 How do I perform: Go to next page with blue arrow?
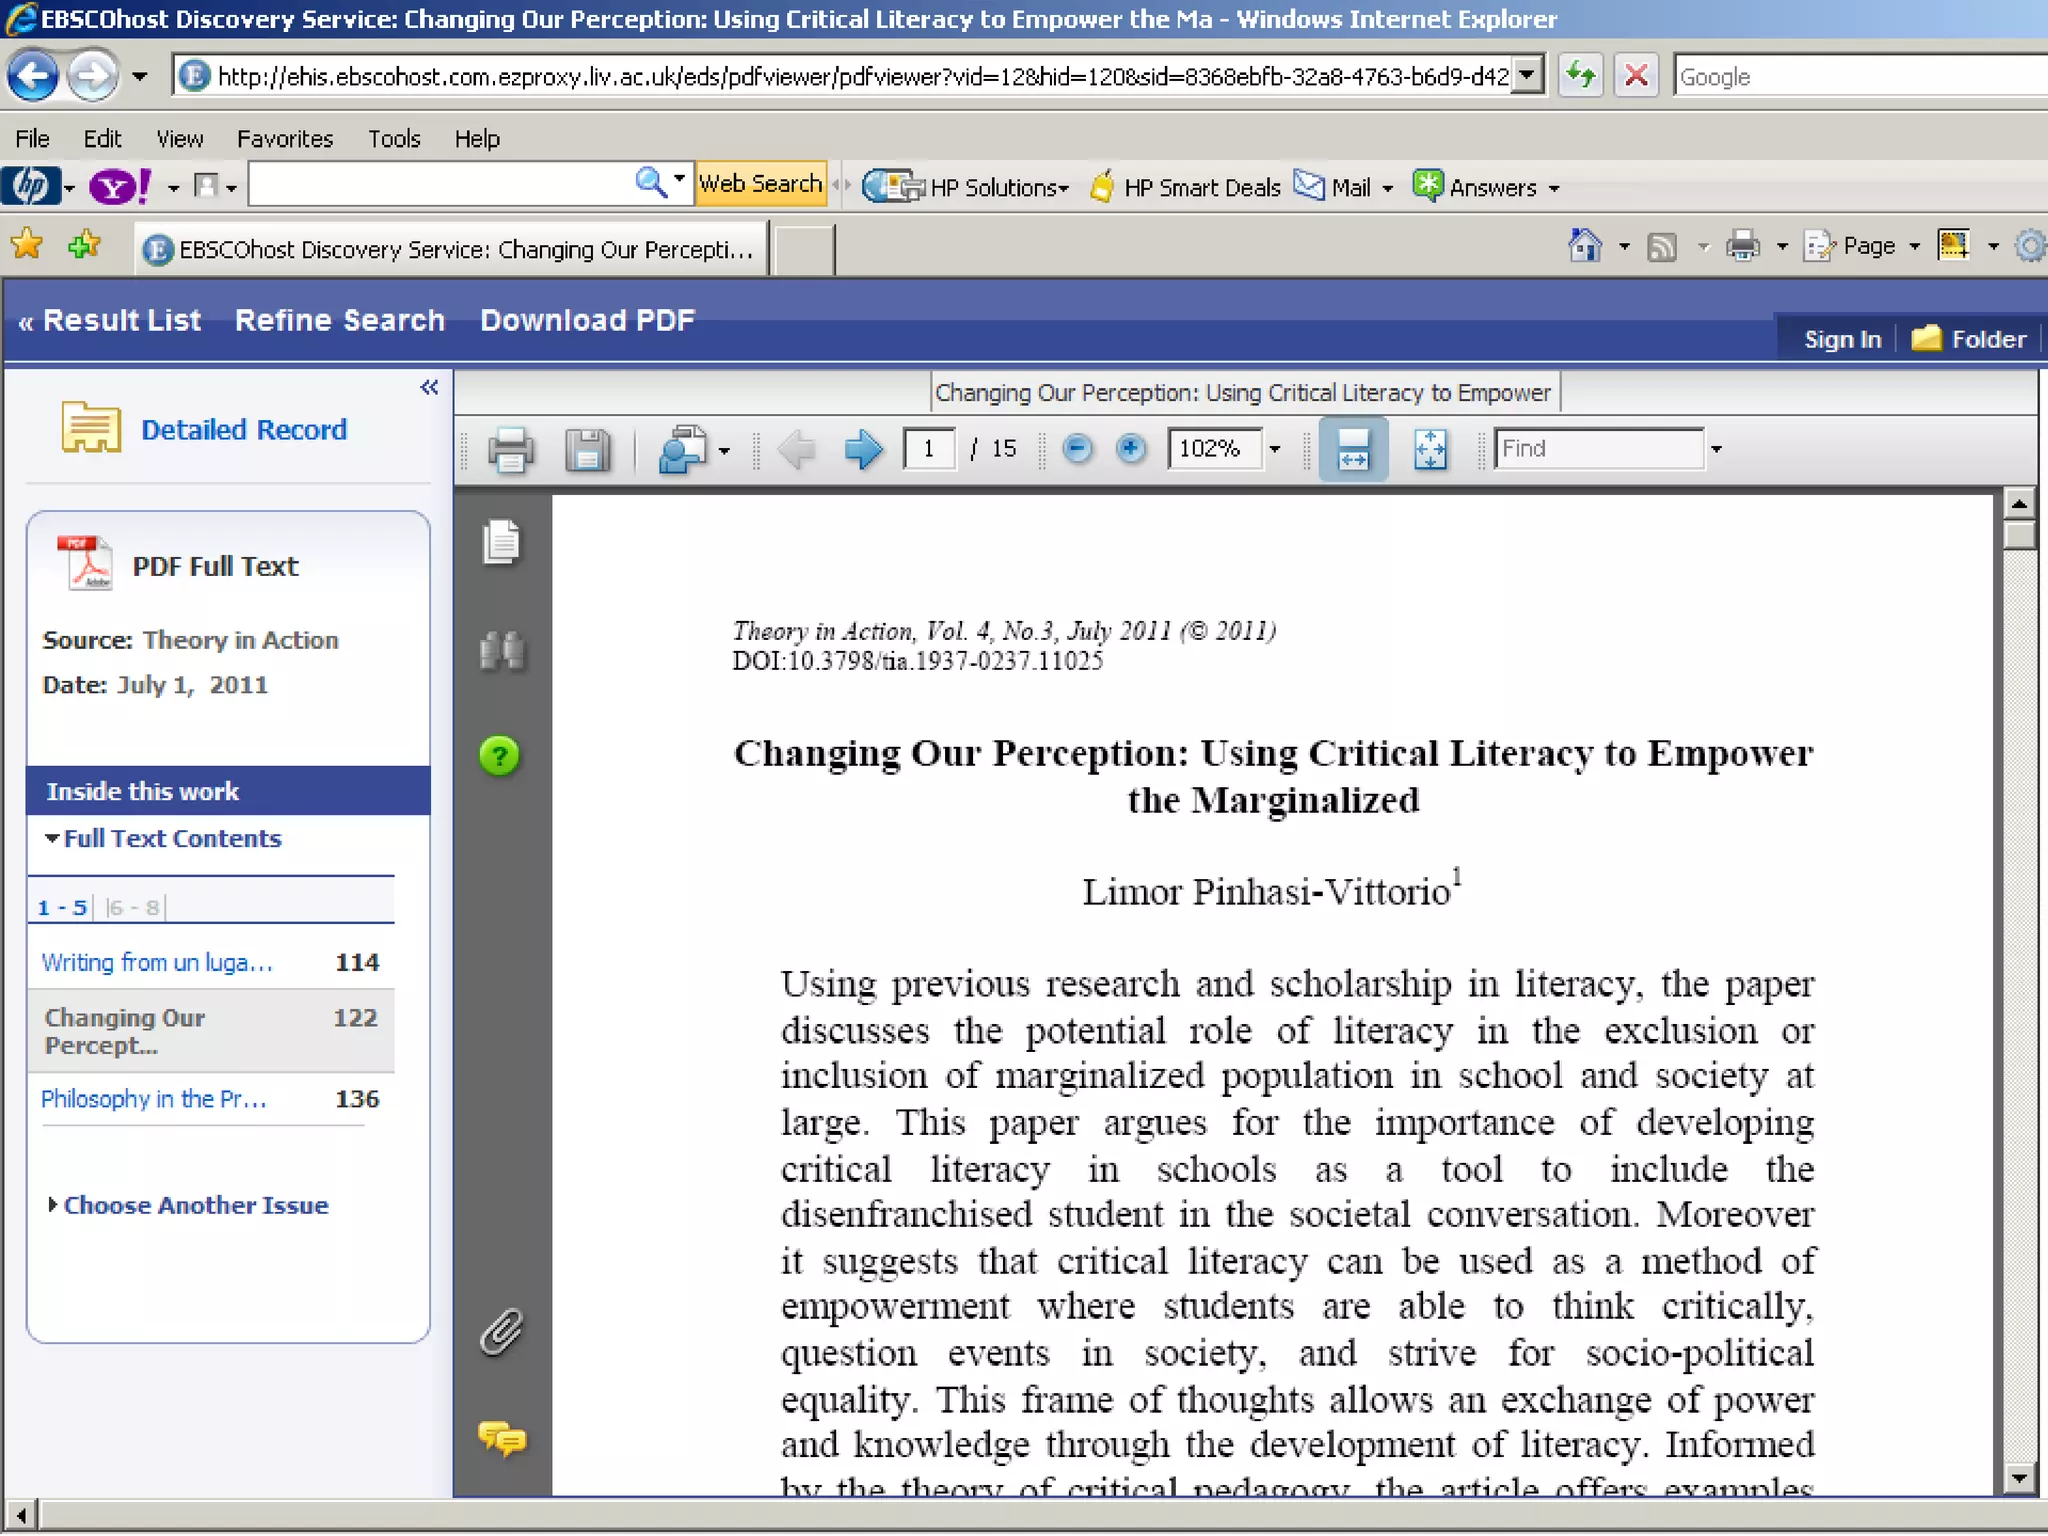[862, 449]
